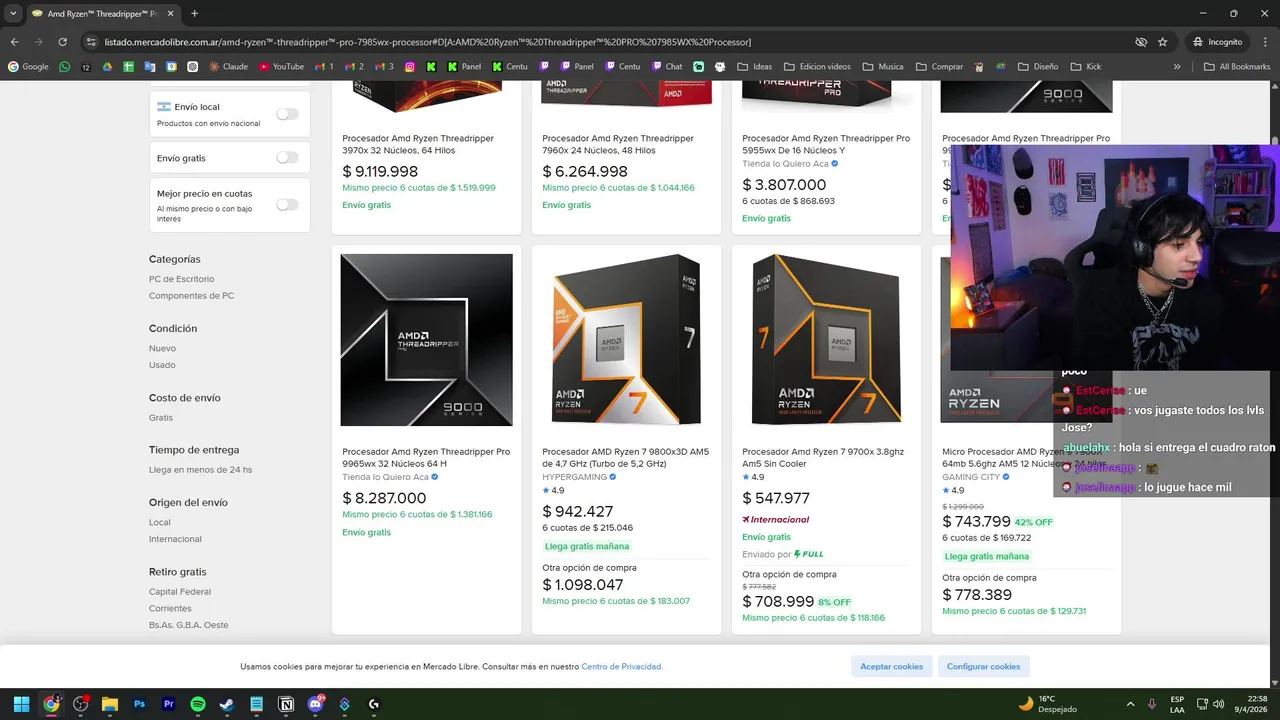The height and width of the screenshot is (720, 1280).
Task: Open Discord from the taskbar
Action: tap(316, 704)
